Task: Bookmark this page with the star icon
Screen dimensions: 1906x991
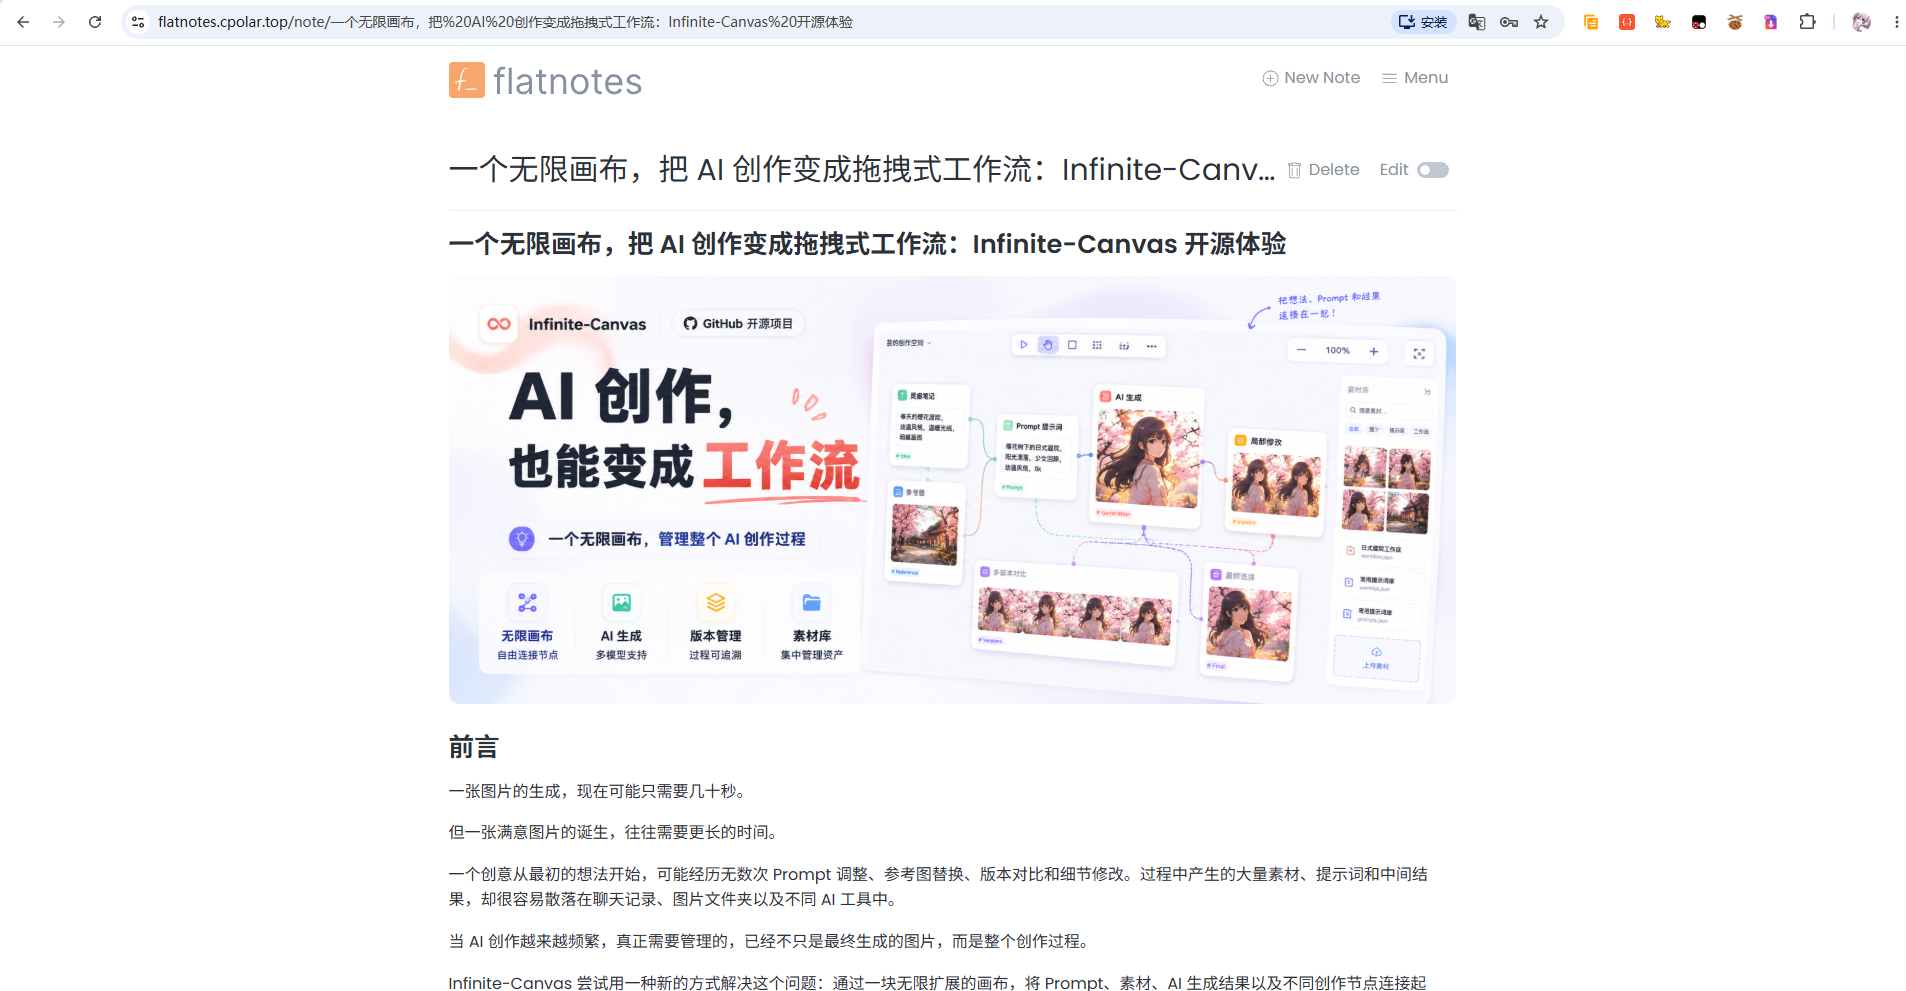Action: point(1541,22)
